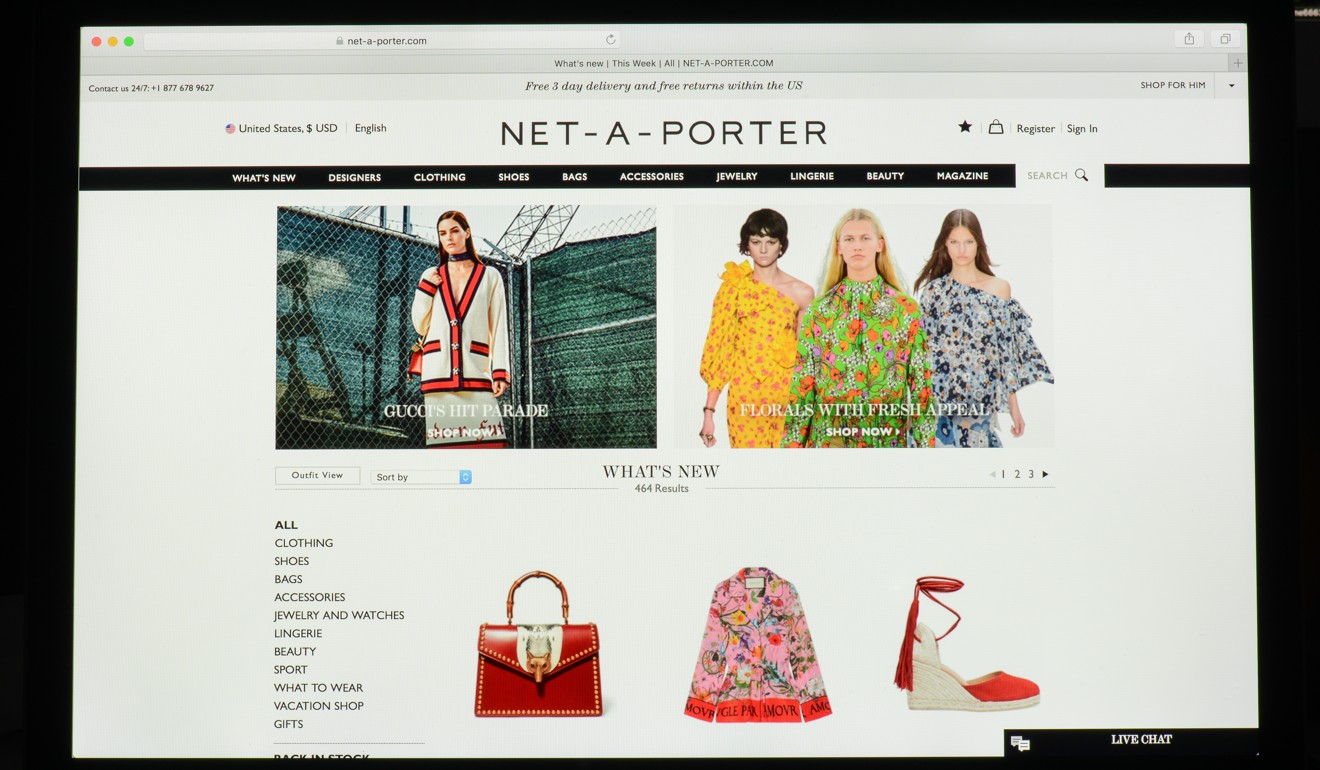This screenshot has width=1320, height=770.
Task: Click the Sign In link
Action: tap(1082, 129)
